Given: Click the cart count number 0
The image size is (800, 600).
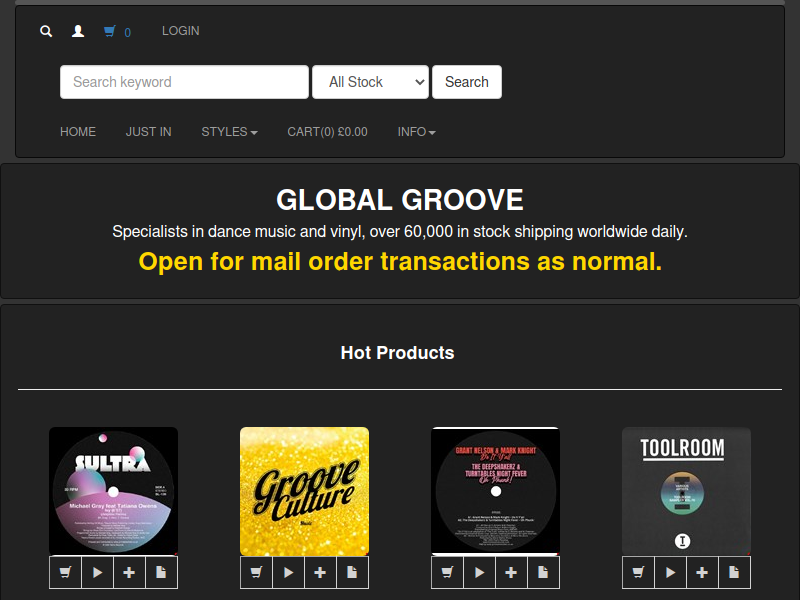Looking at the screenshot, I should pos(128,33).
